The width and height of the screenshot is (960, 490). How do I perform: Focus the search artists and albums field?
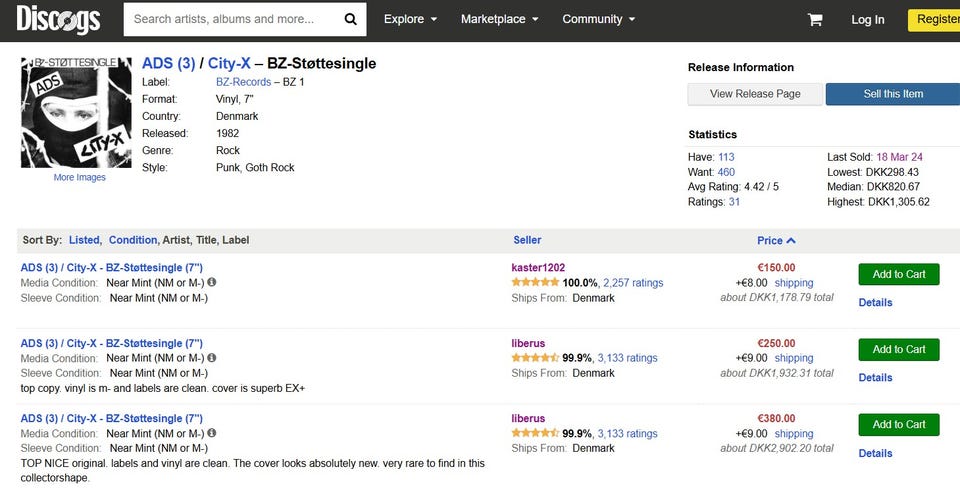(x=235, y=19)
